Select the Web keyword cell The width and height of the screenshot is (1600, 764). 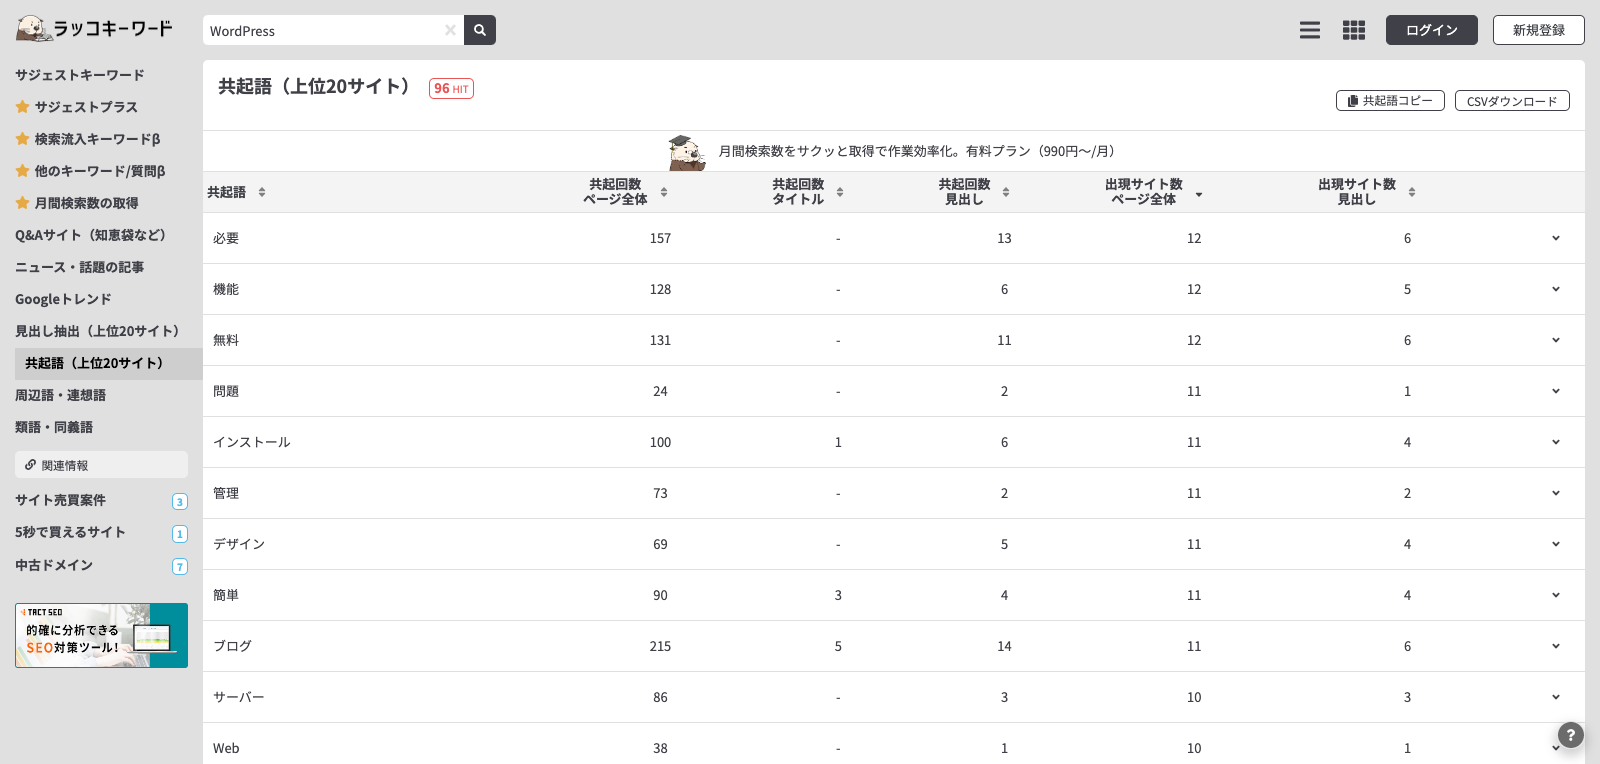[x=226, y=748]
